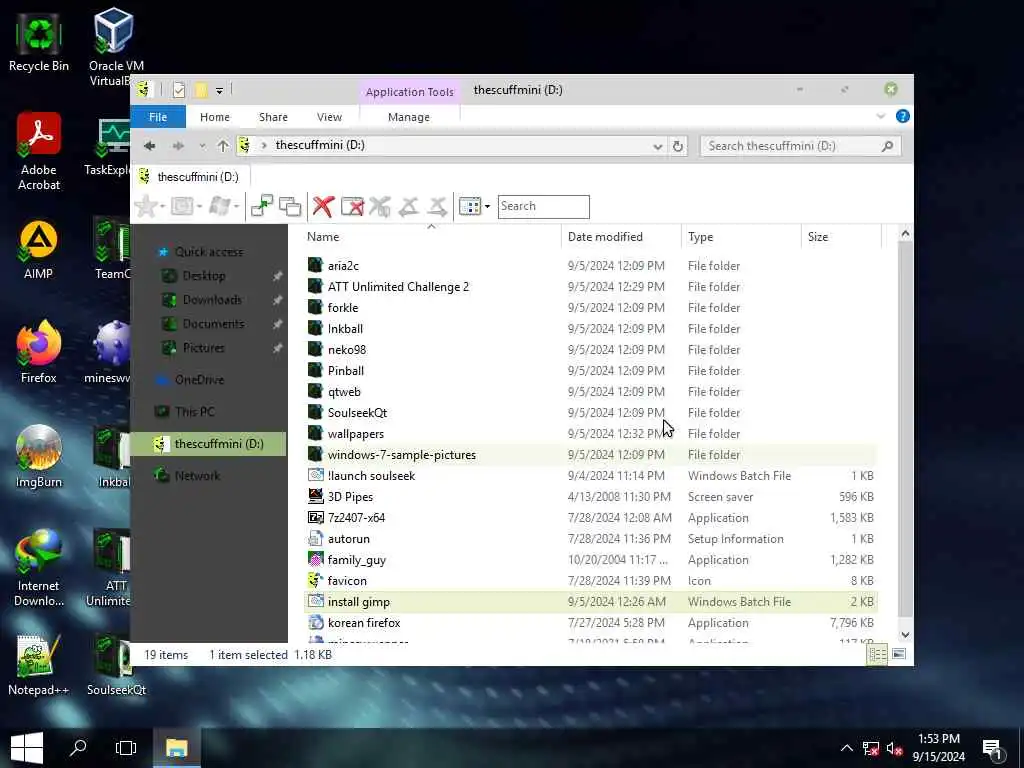This screenshot has width=1024, height=768.
Task: Switch to the Home ribbon tab
Action: point(215,117)
